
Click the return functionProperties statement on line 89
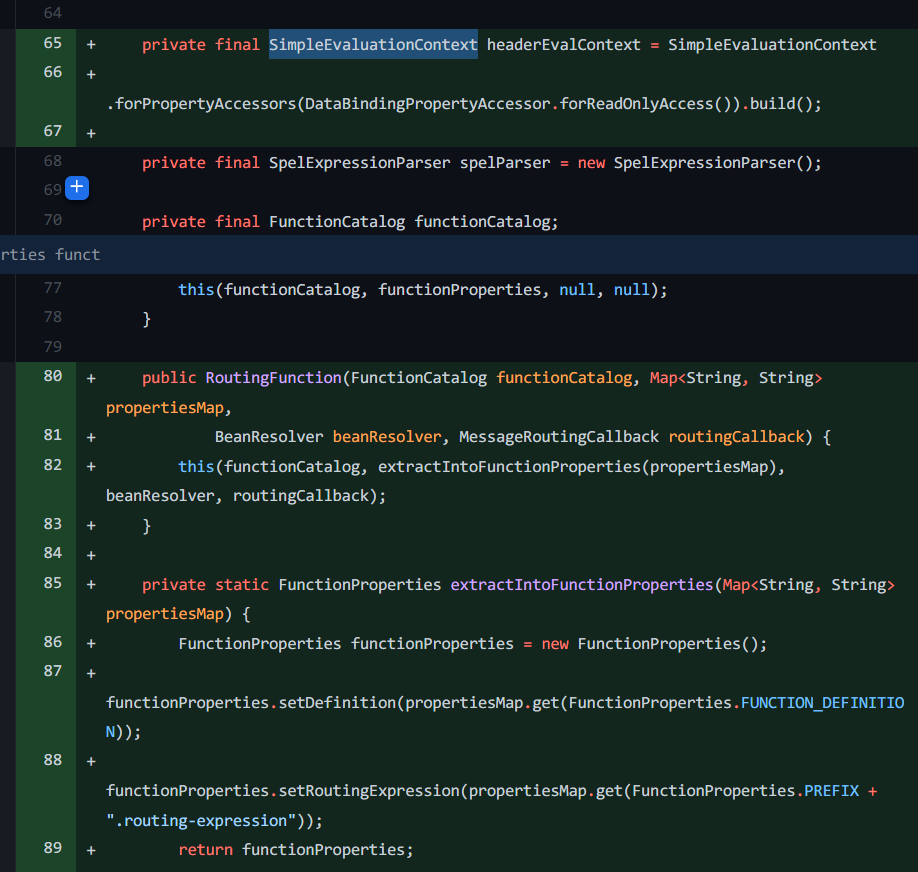[x=296, y=850]
